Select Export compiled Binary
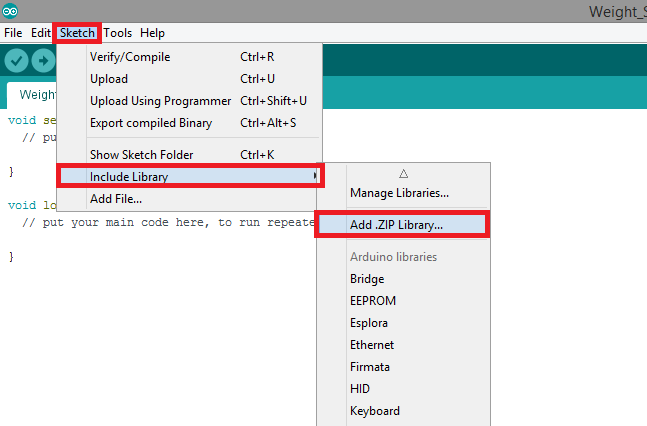The height and width of the screenshot is (426, 647). 151,123
